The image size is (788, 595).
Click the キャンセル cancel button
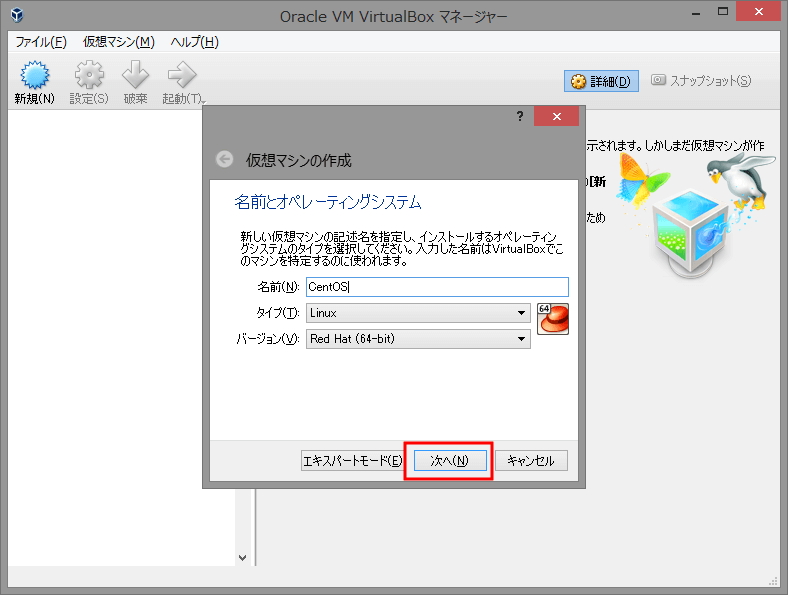tap(531, 460)
